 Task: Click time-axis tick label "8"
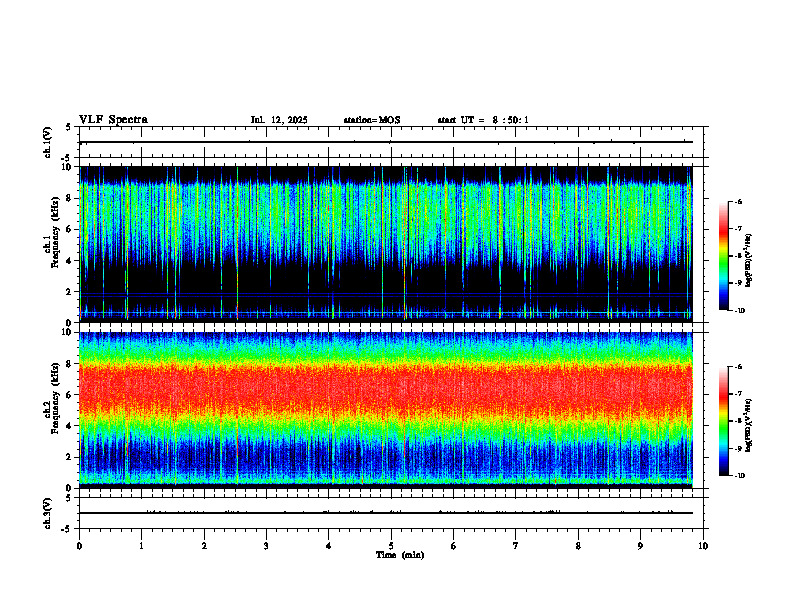point(578,546)
